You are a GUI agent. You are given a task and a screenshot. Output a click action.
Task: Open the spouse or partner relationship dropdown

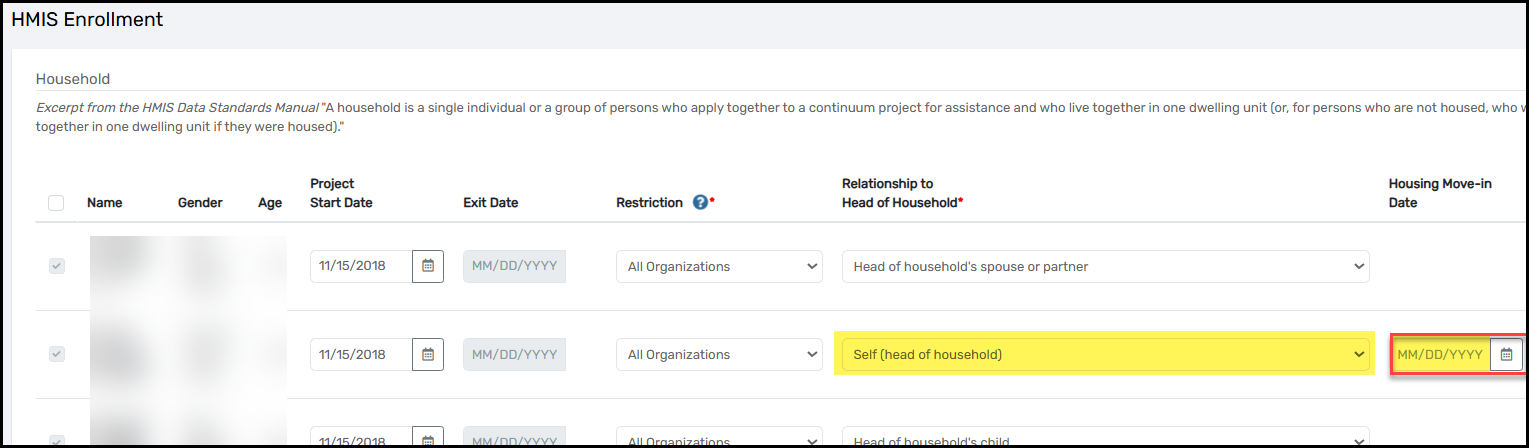(x=1106, y=266)
